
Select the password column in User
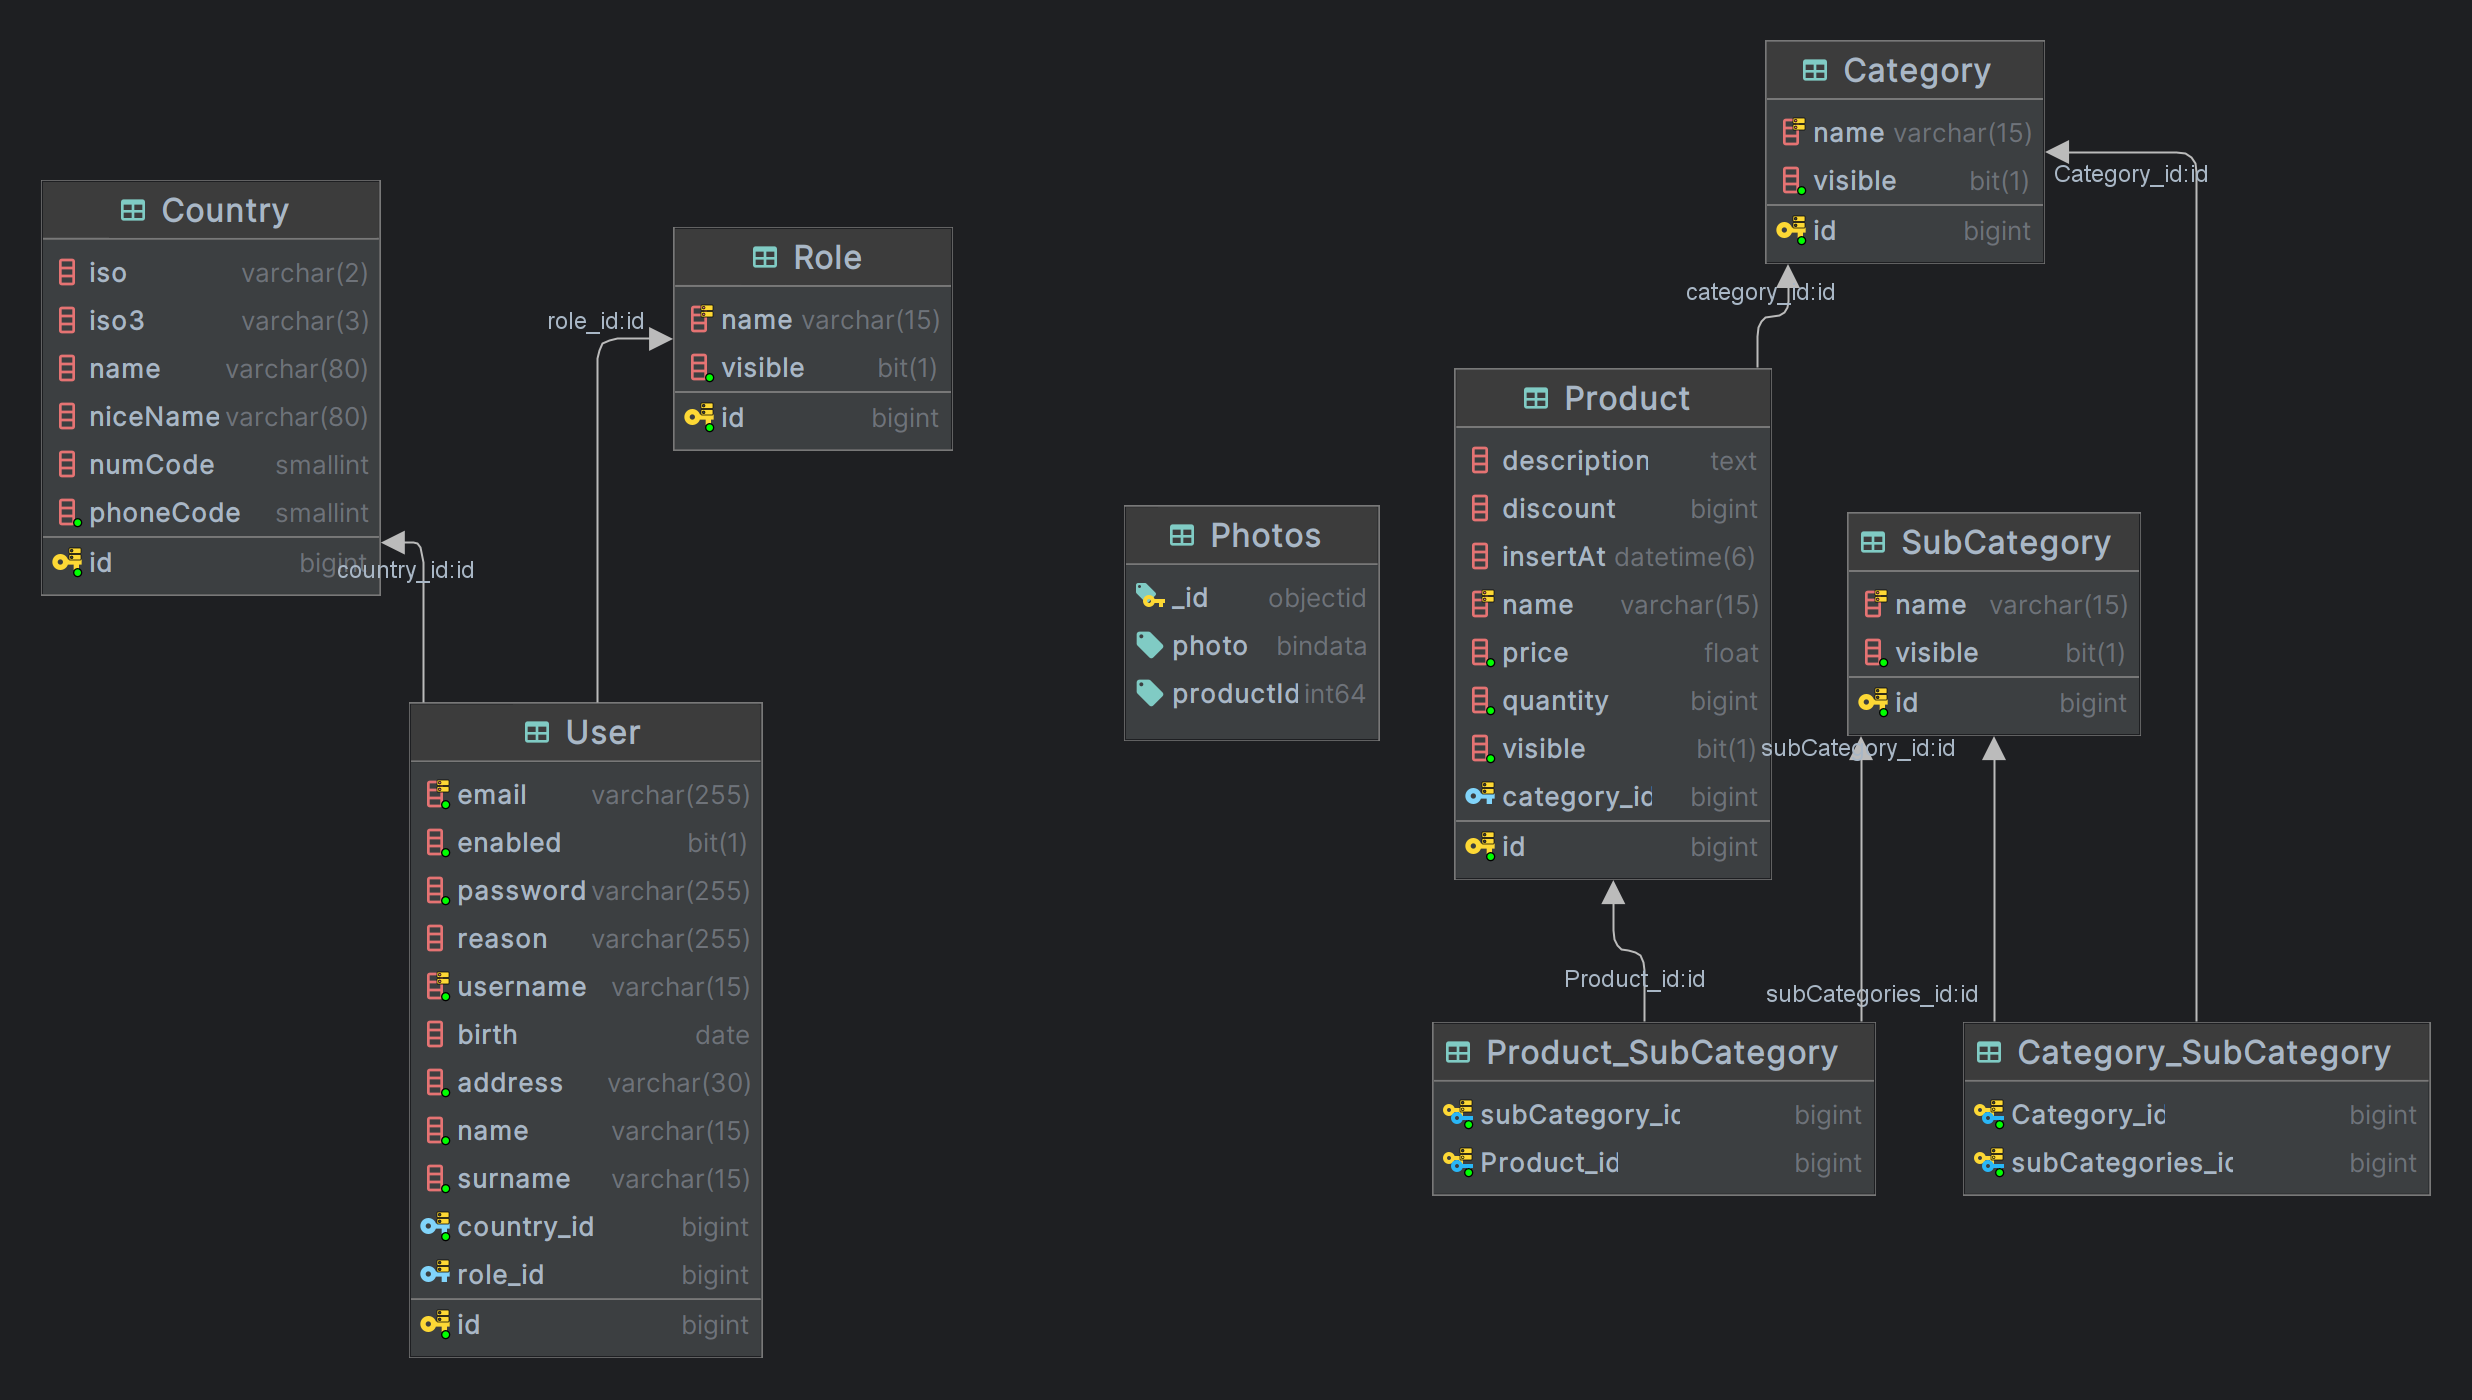point(521,890)
